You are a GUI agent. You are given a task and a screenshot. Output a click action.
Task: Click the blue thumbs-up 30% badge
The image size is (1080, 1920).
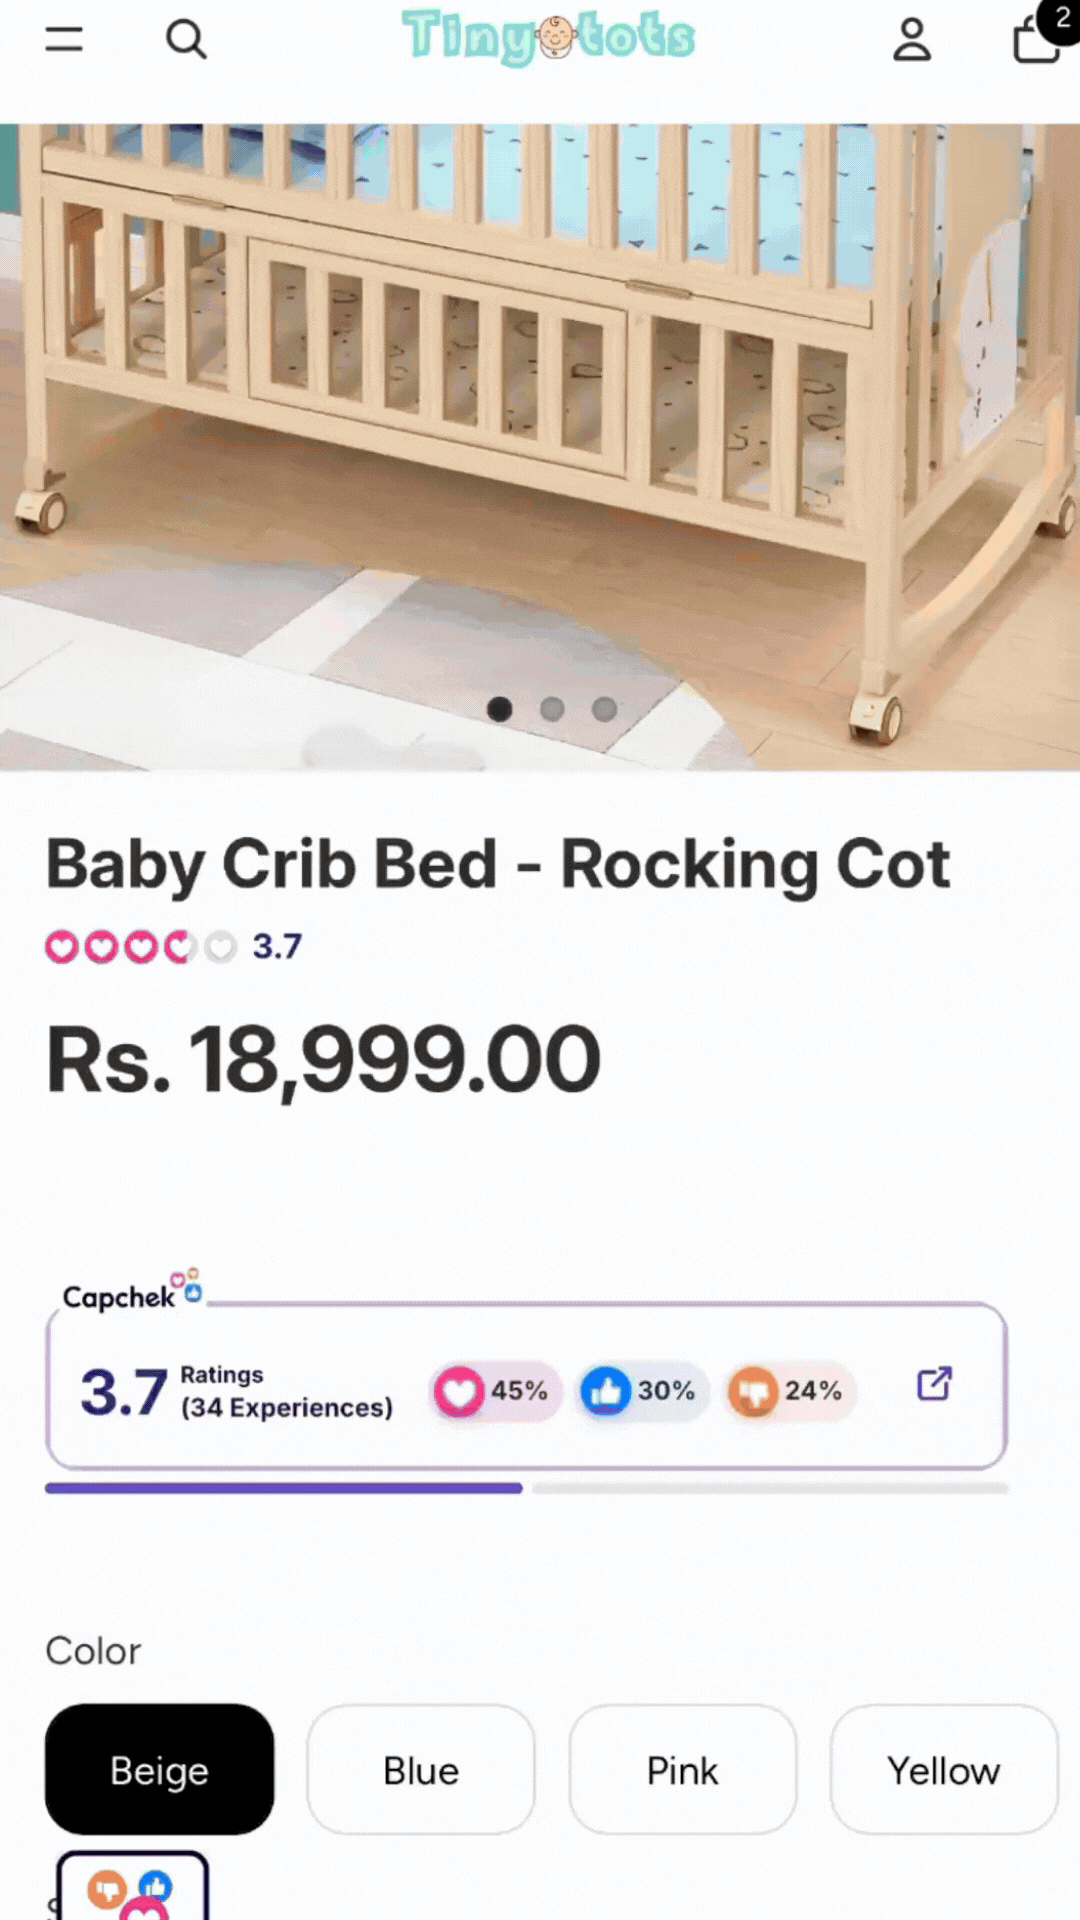point(642,1391)
